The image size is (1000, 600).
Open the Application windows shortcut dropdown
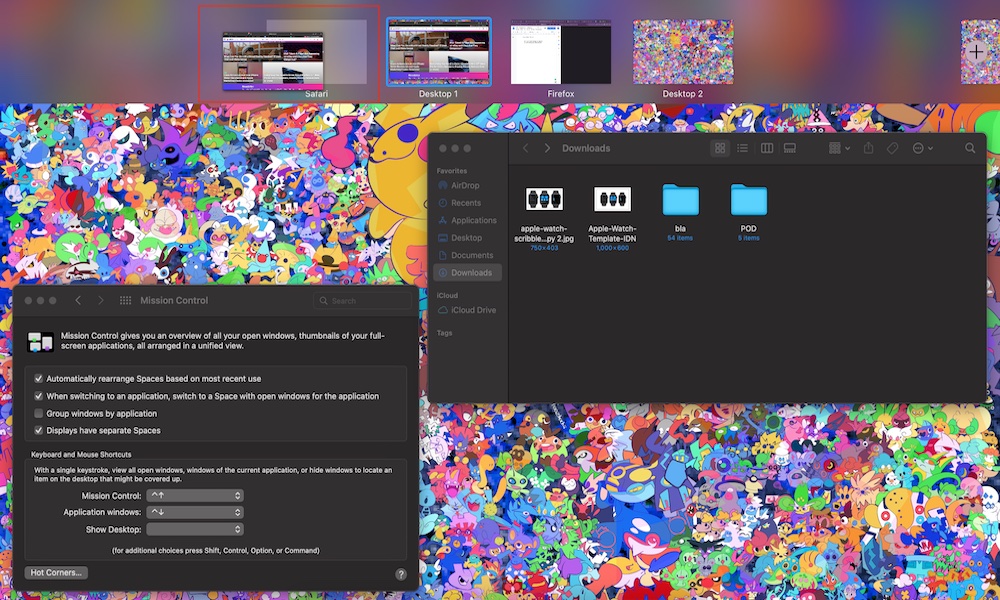pos(195,512)
